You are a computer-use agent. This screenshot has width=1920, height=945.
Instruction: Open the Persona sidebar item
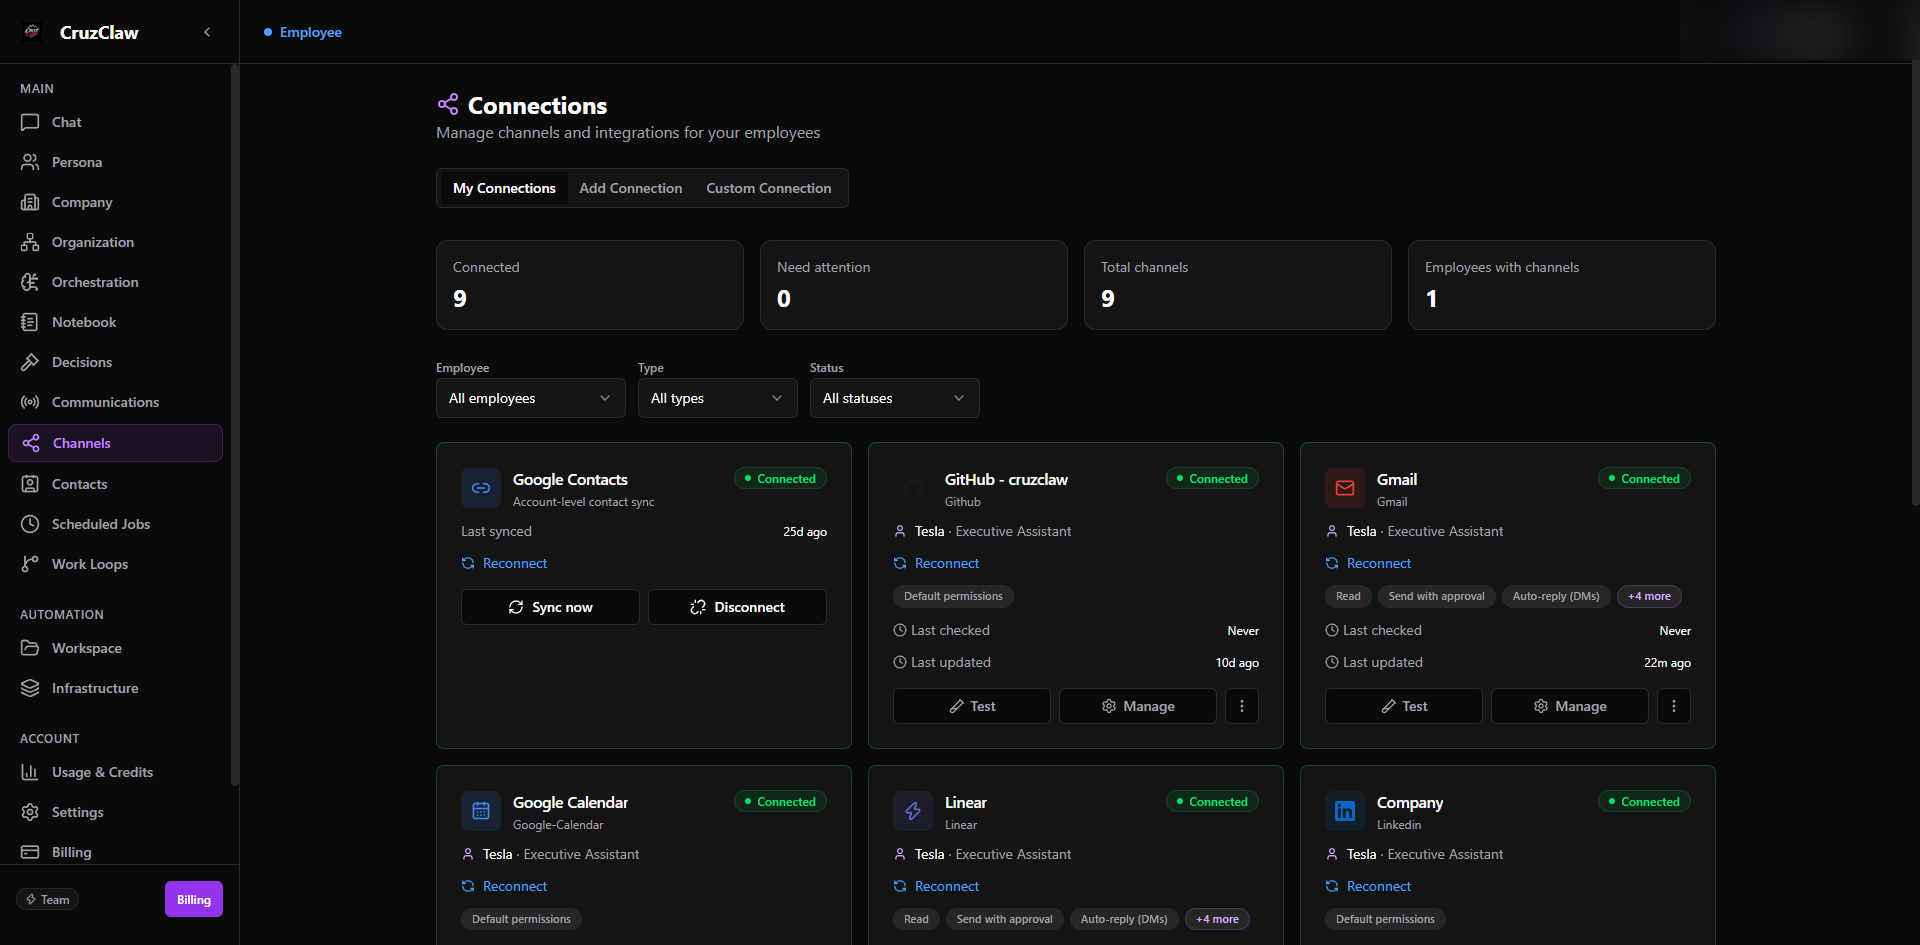click(115, 162)
